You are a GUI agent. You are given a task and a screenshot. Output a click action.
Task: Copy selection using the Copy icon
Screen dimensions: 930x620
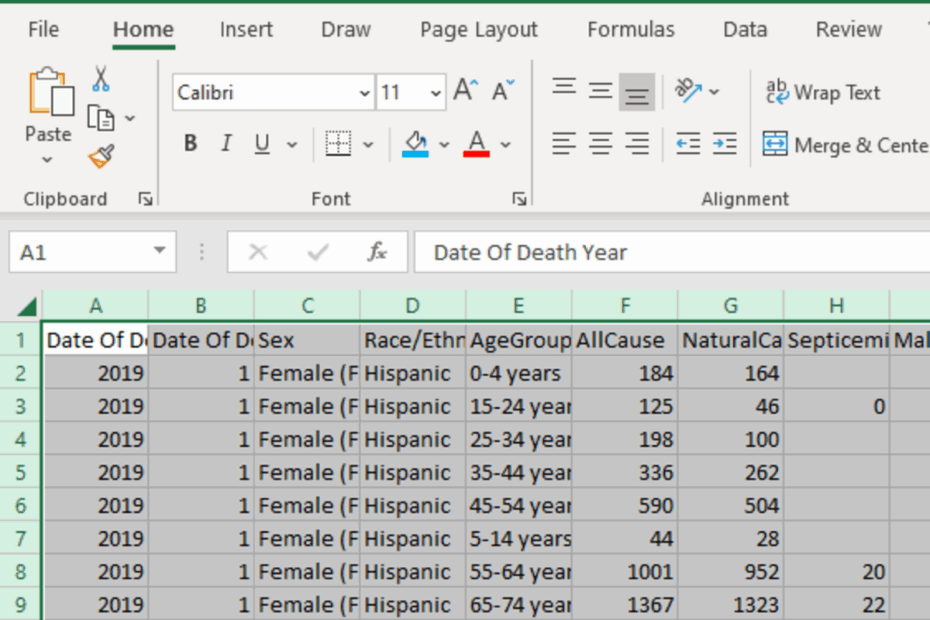101,118
